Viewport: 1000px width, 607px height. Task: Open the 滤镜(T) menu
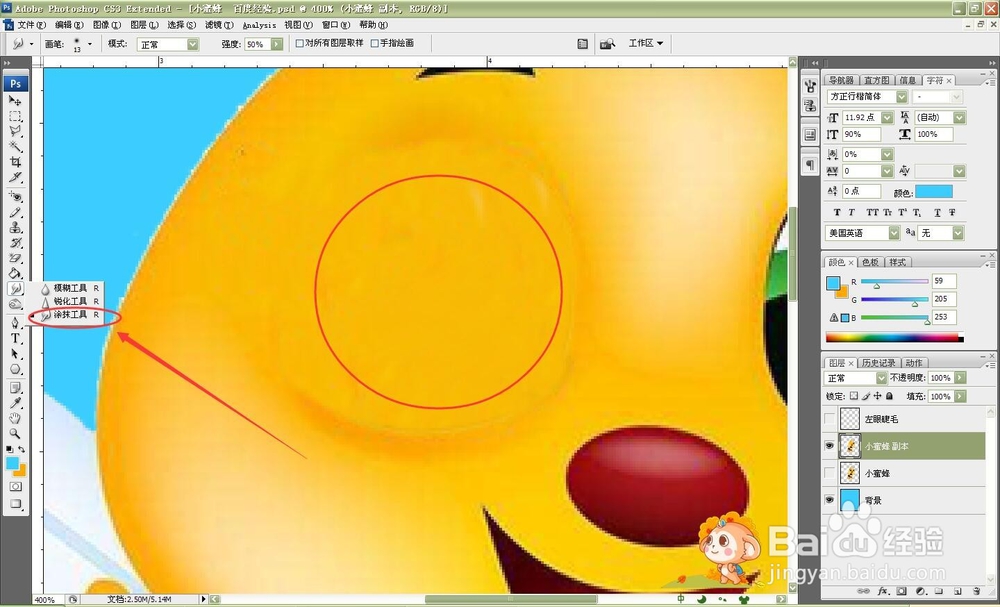click(219, 25)
